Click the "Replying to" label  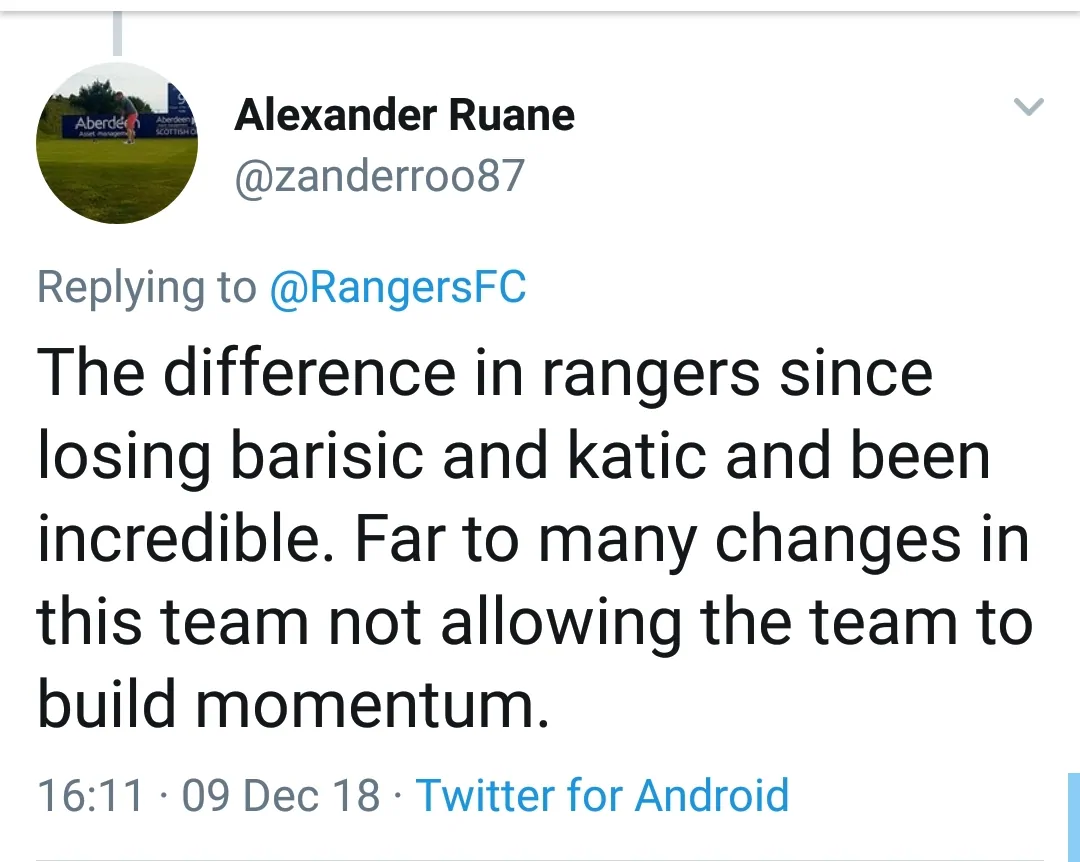click(x=146, y=288)
